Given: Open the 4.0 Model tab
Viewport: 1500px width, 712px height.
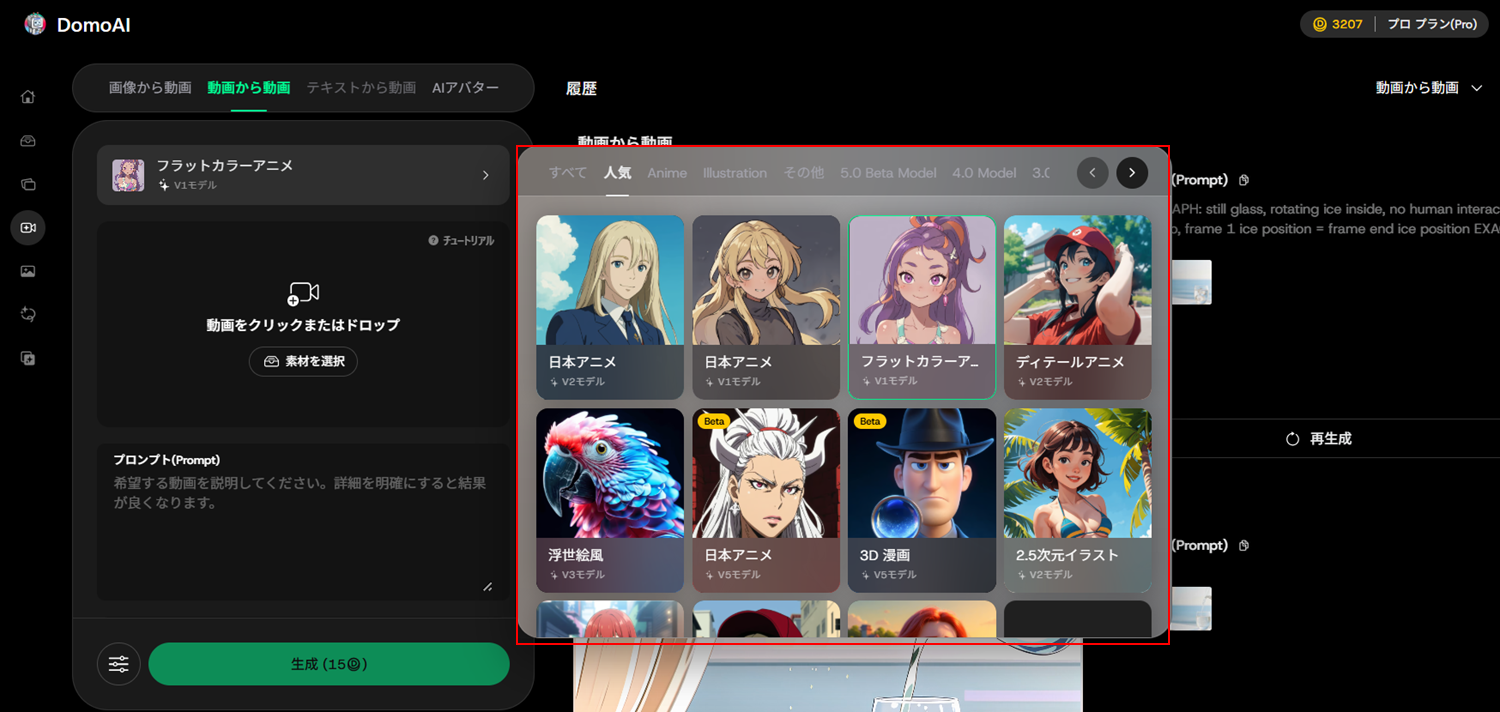Looking at the screenshot, I should tap(984, 173).
